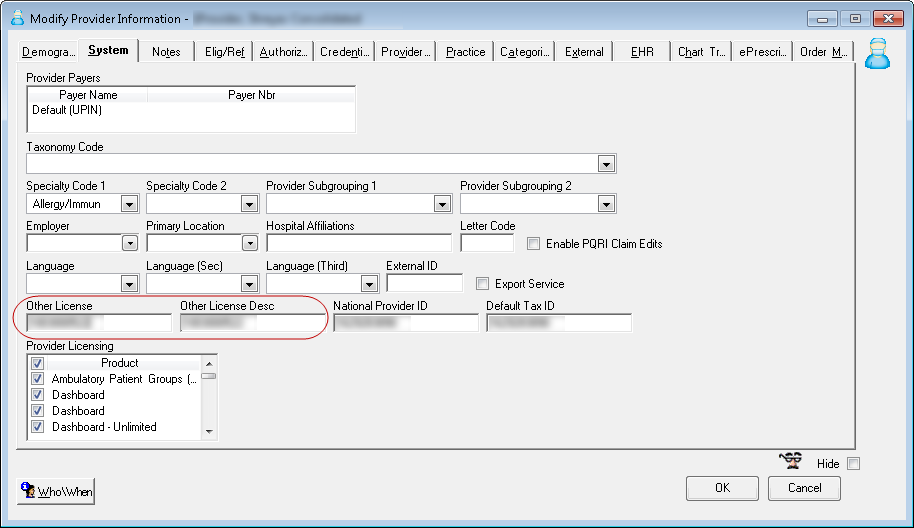
Task: Expand the Language (Third) dropdown
Action: (x=369, y=284)
